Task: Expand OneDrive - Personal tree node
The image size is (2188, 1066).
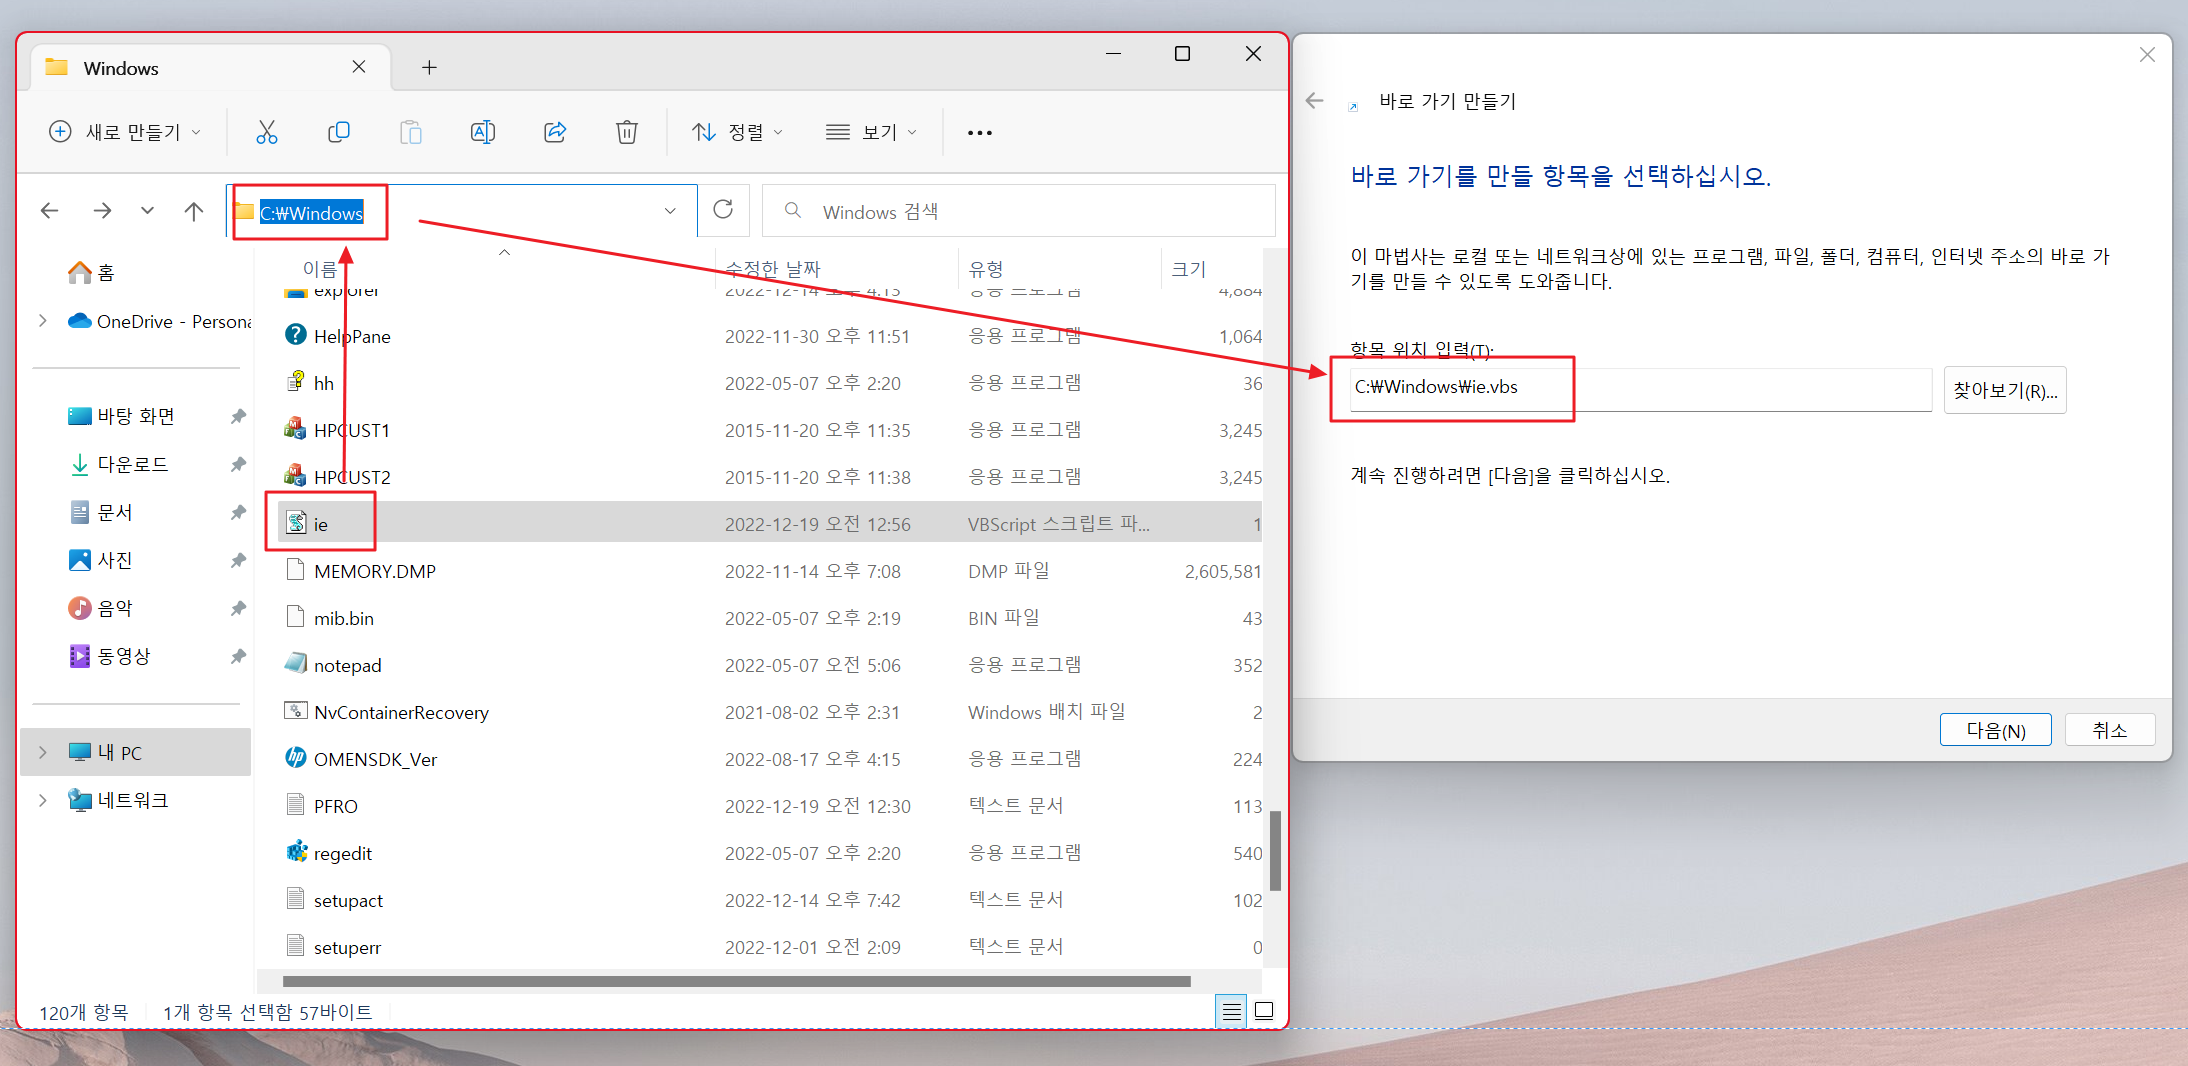Action: point(42,321)
